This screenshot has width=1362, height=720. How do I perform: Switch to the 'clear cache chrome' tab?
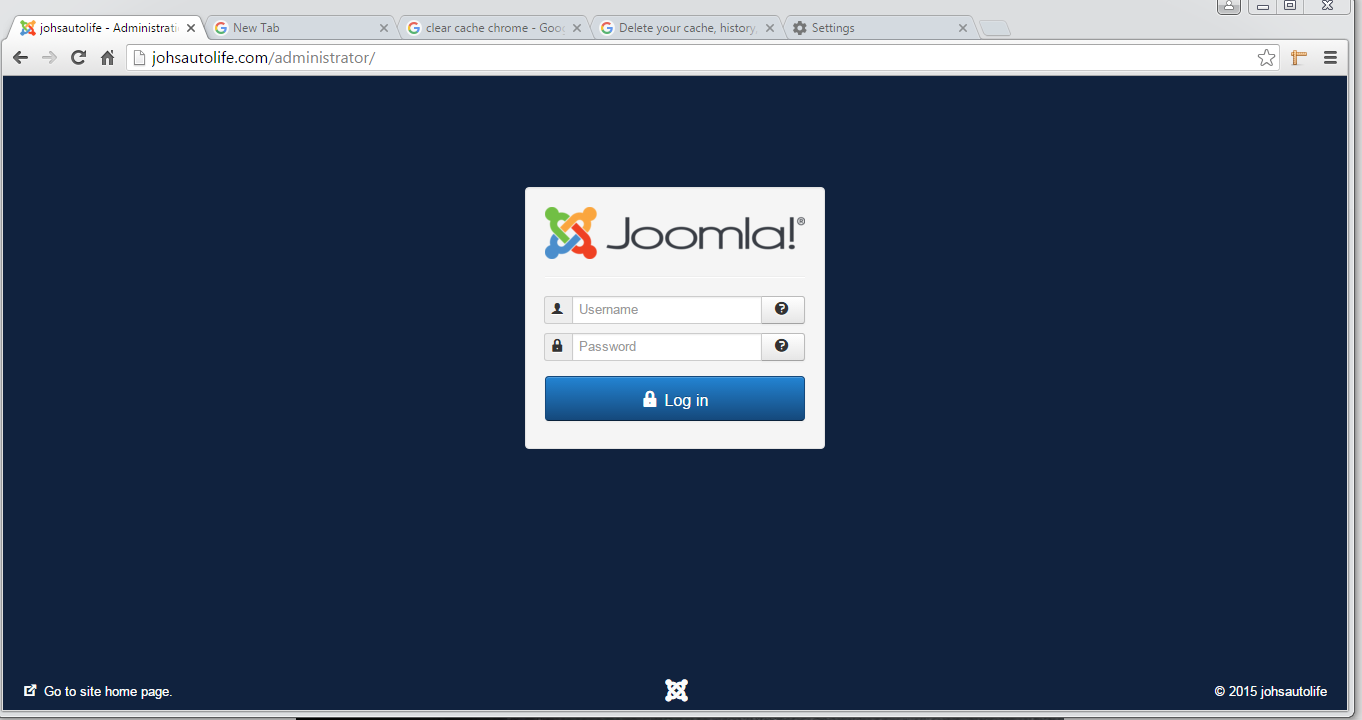coord(485,28)
